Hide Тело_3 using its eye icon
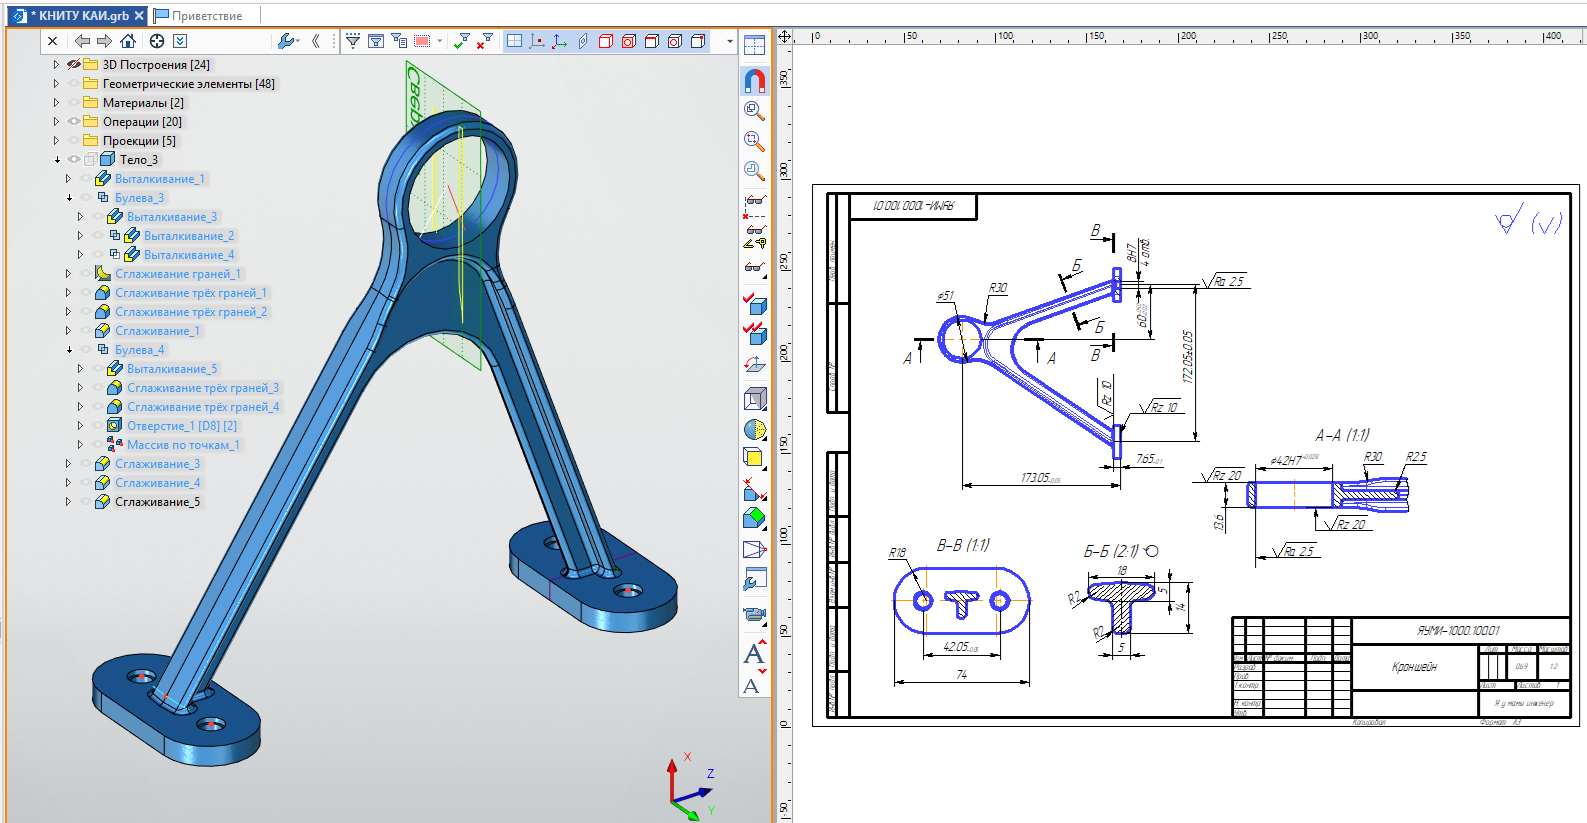Image resolution: width=1587 pixels, height=823 pixels. pyautogui.click(x=74, y=160)
